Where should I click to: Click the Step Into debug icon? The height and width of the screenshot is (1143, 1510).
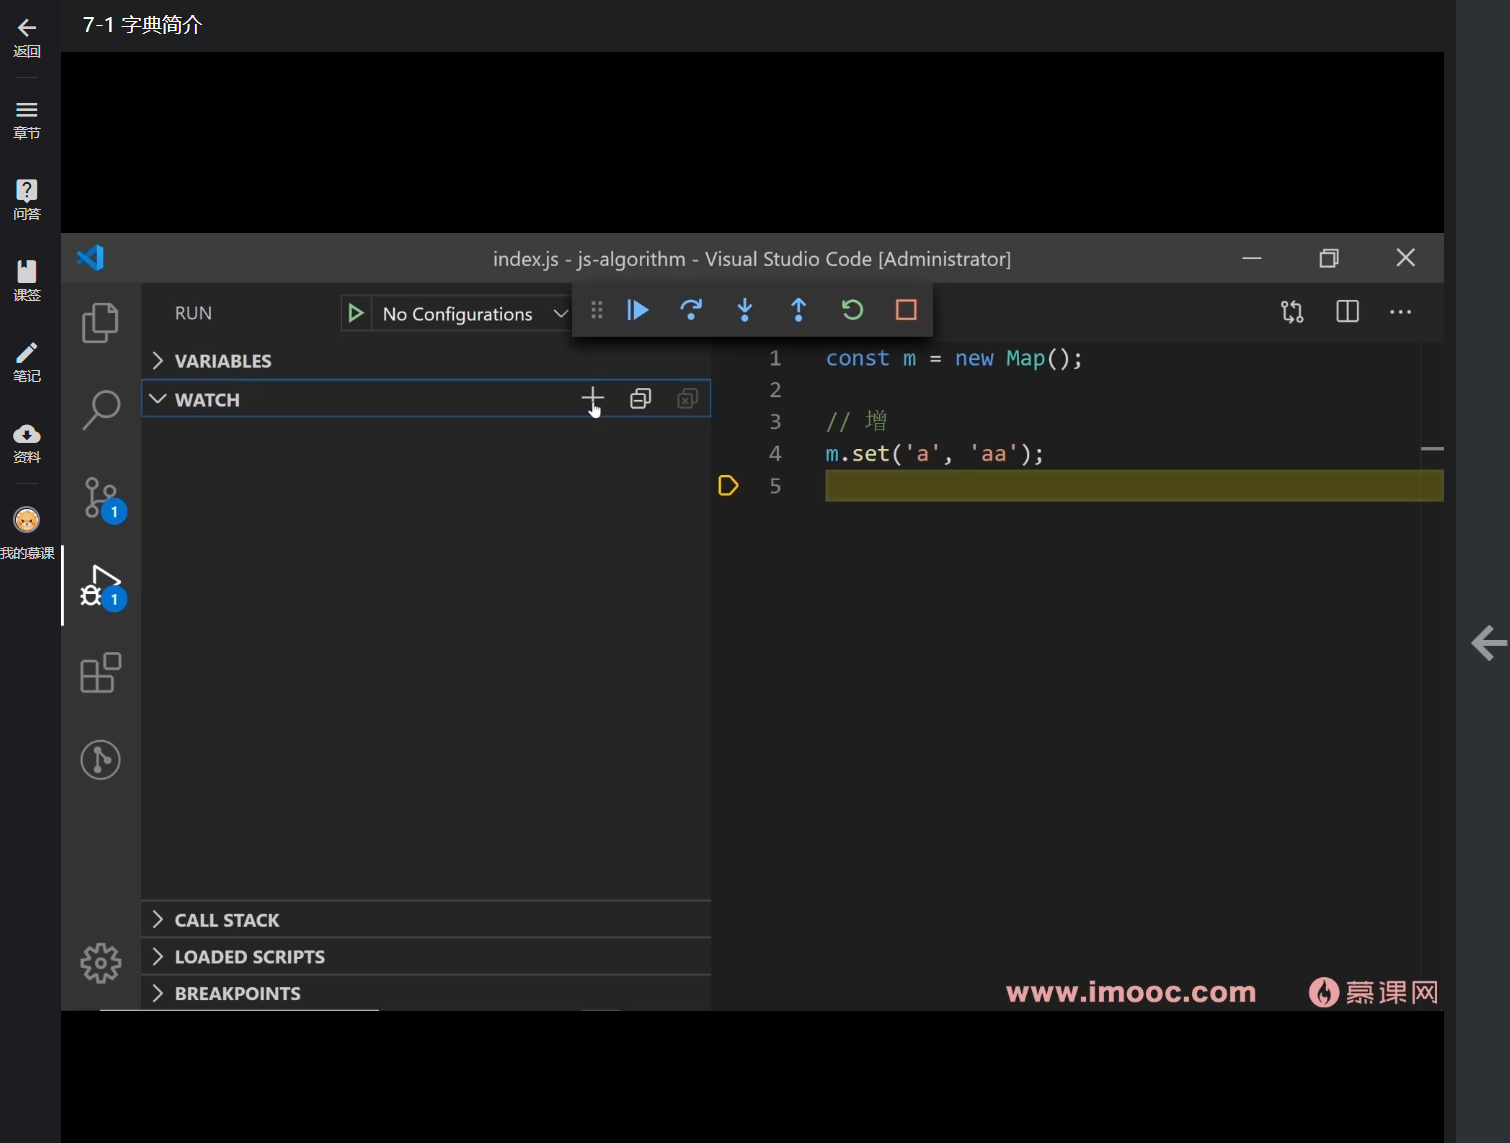click(745, 310)
